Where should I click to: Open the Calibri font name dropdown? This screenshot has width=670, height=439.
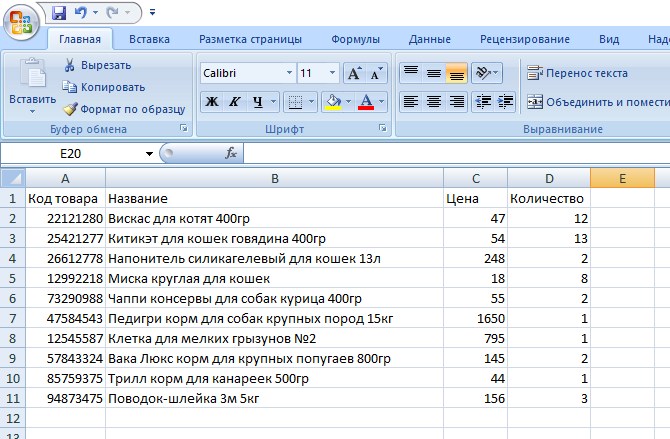click(289, 73)
